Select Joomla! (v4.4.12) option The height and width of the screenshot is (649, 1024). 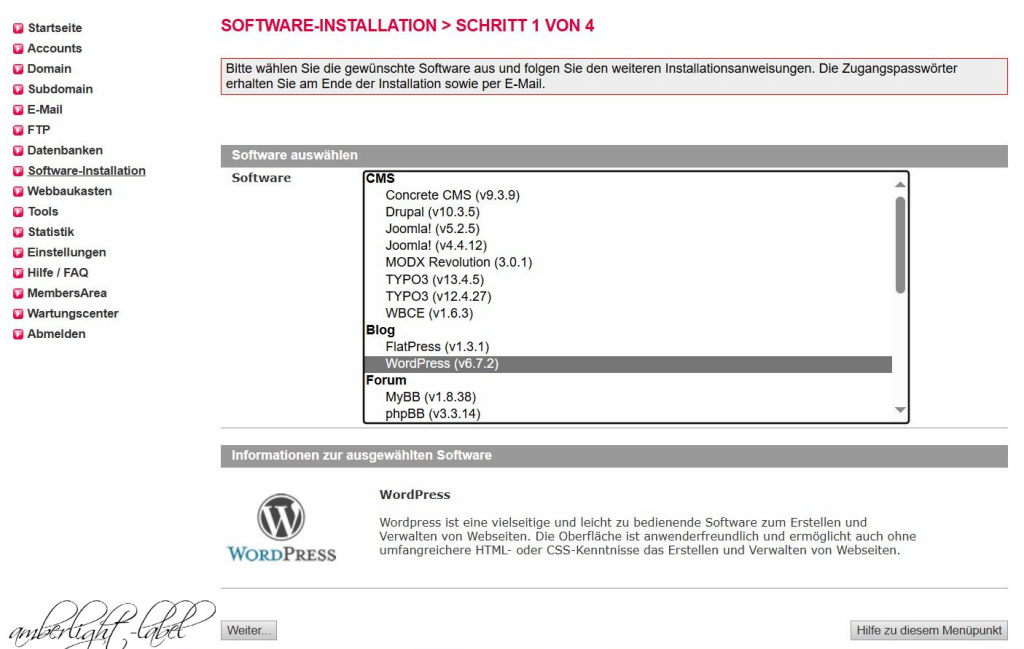pos(628,246)
